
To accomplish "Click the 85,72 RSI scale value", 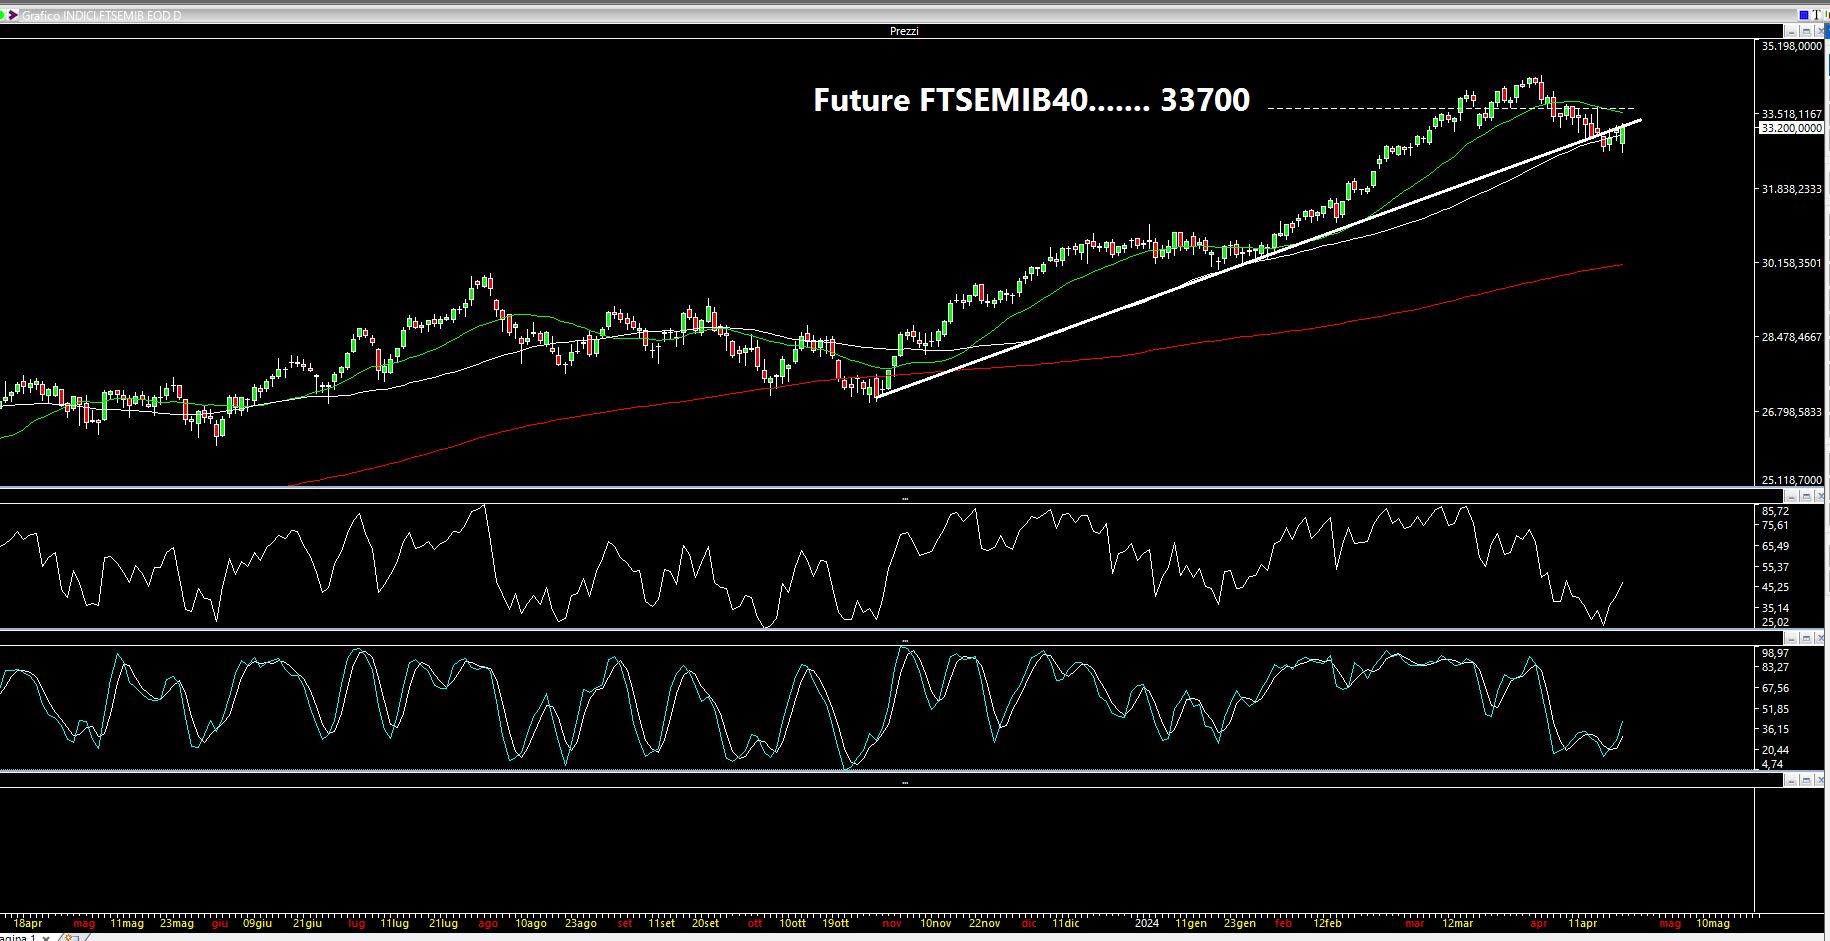I will point(1775,511).
